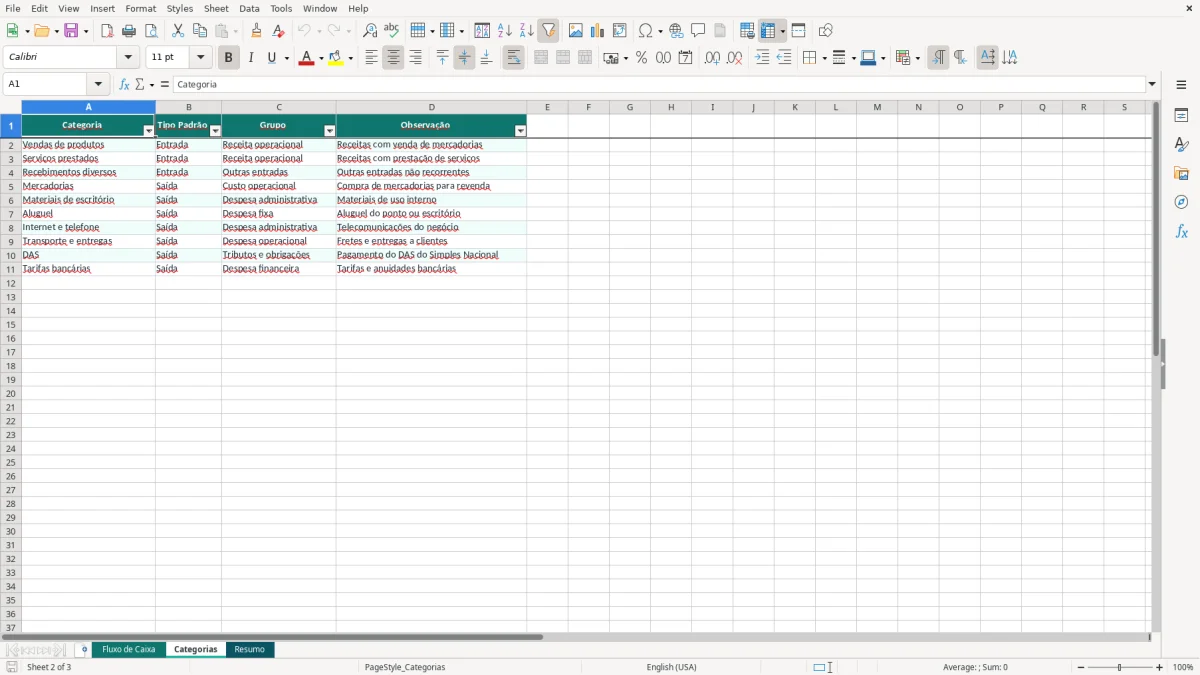Click the Format as Percent icon
The width and height of the screenshot is (1200, 675).
click(642, 58)
